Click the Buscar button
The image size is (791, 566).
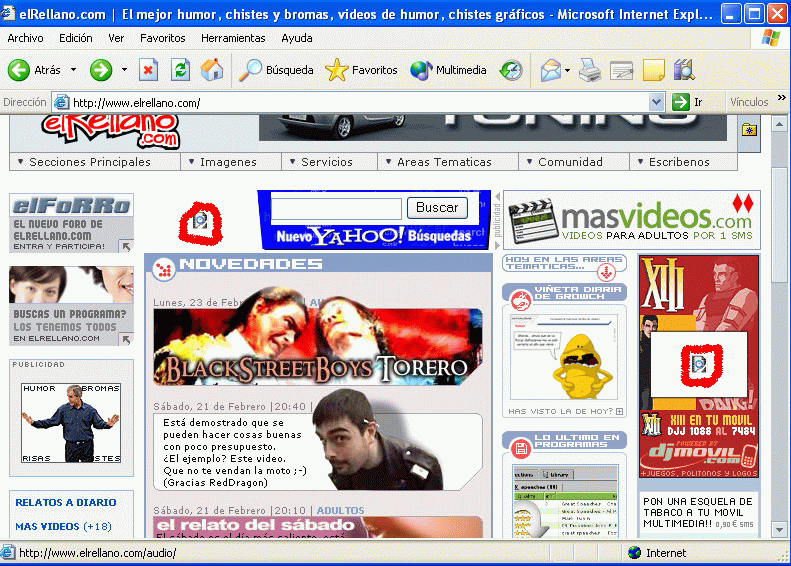tap(437, 207)
